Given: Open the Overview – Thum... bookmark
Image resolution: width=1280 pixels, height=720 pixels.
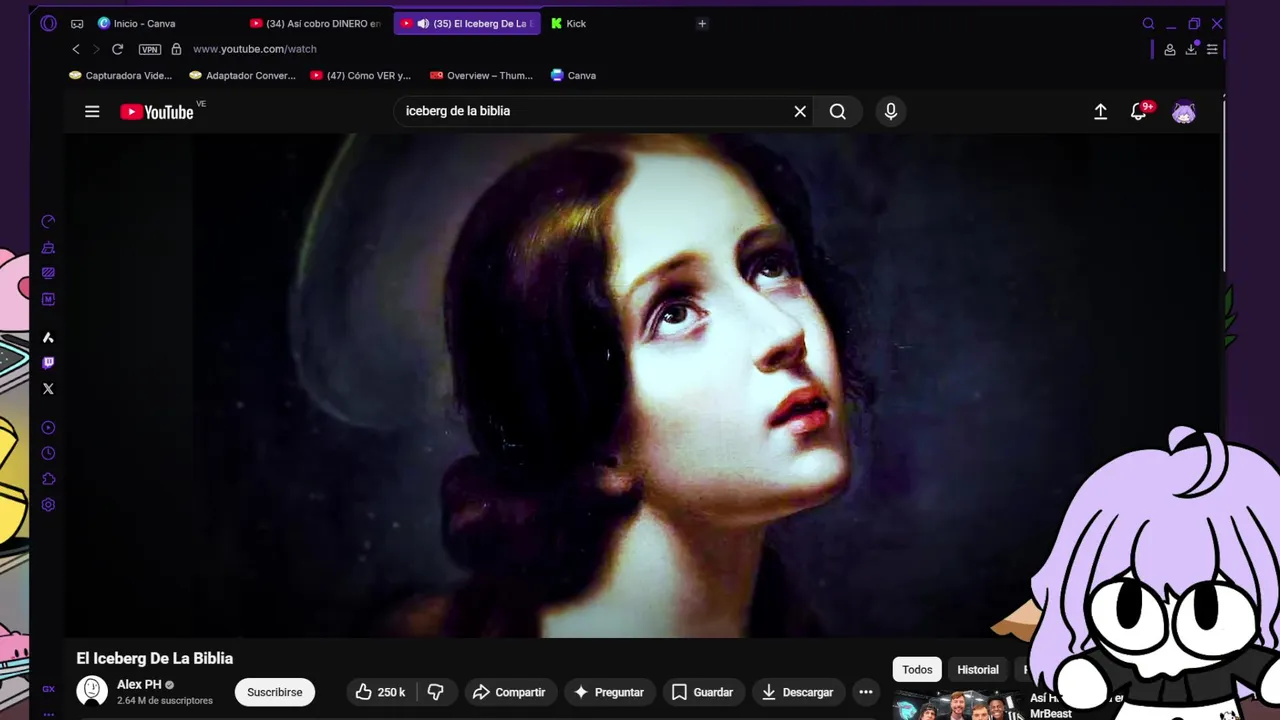Looking at the screenshot, I should 481,75.
